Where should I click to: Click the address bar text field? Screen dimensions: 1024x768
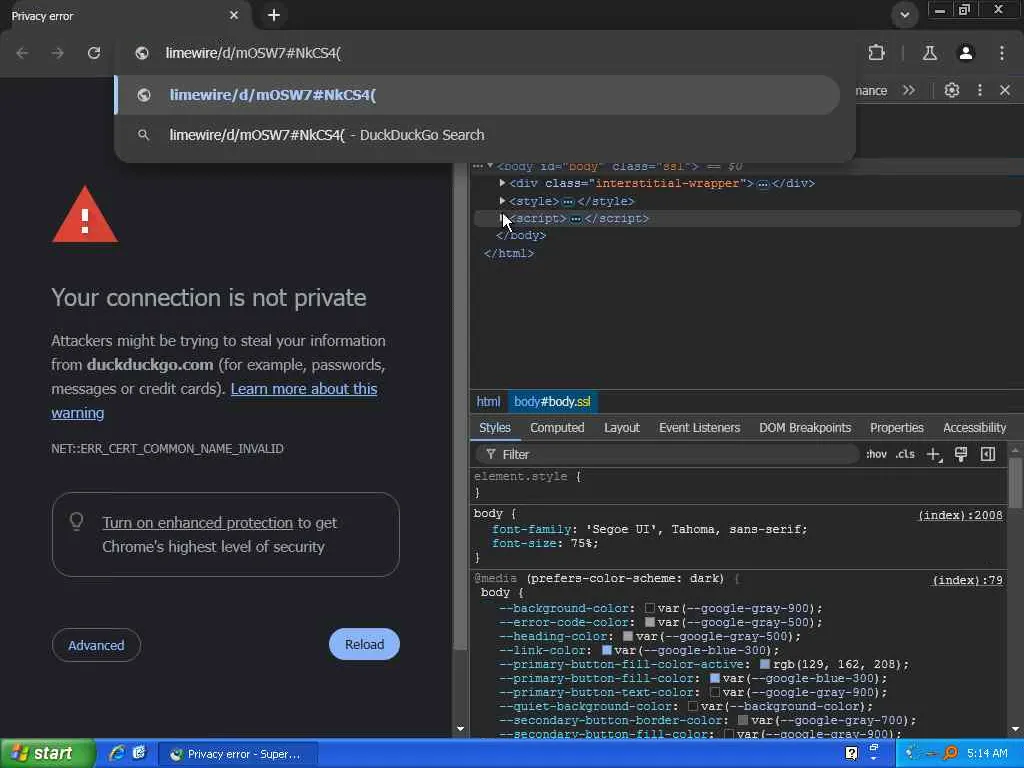[483, 53]
